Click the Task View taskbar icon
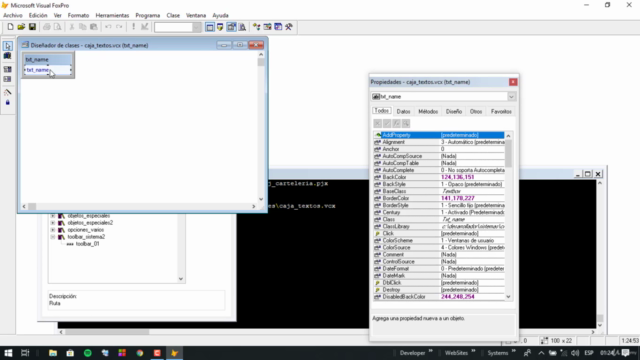Screen dimensions: 640x360 pyautogui.click(x=25, y=353)
